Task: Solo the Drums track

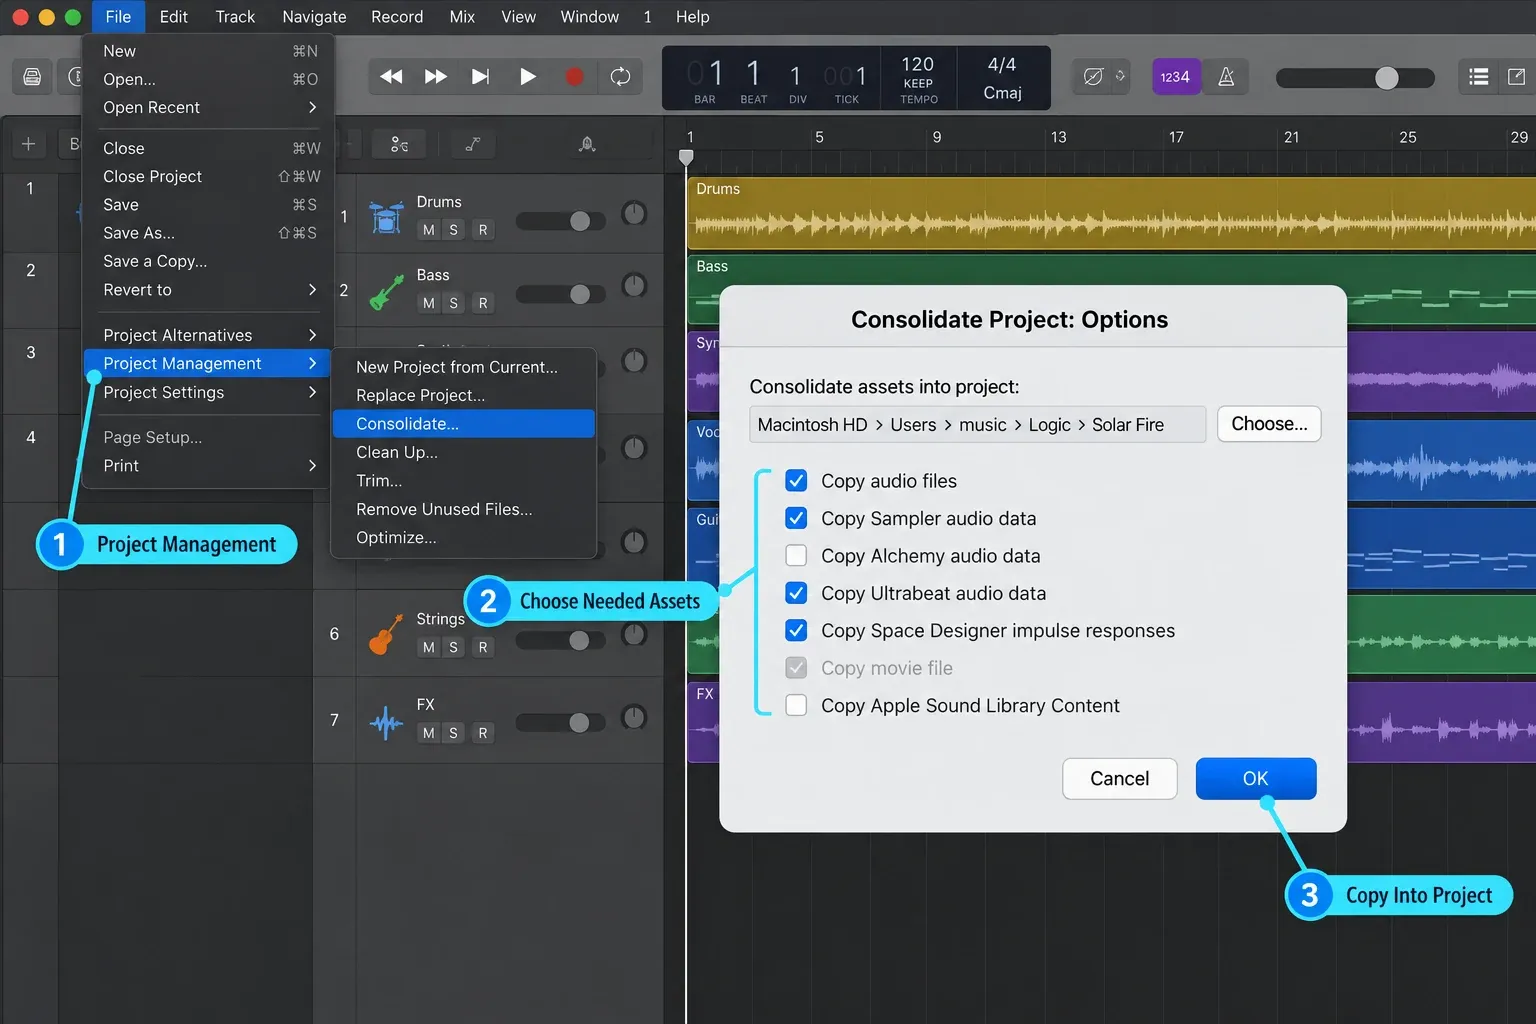Action: tap(454, 230)
